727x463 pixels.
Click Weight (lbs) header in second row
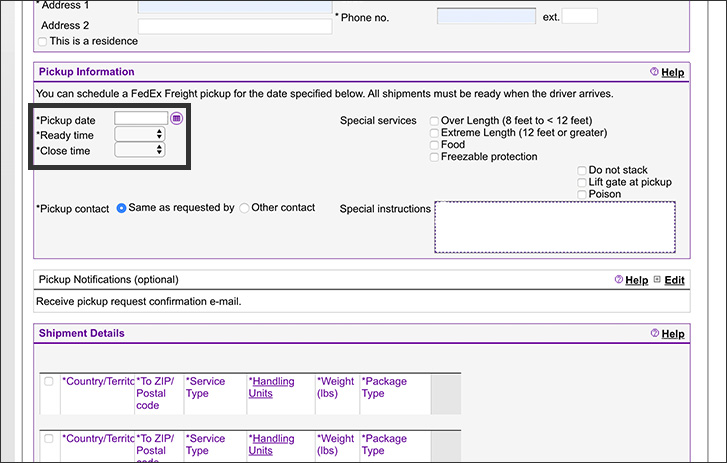pos(336,444)
